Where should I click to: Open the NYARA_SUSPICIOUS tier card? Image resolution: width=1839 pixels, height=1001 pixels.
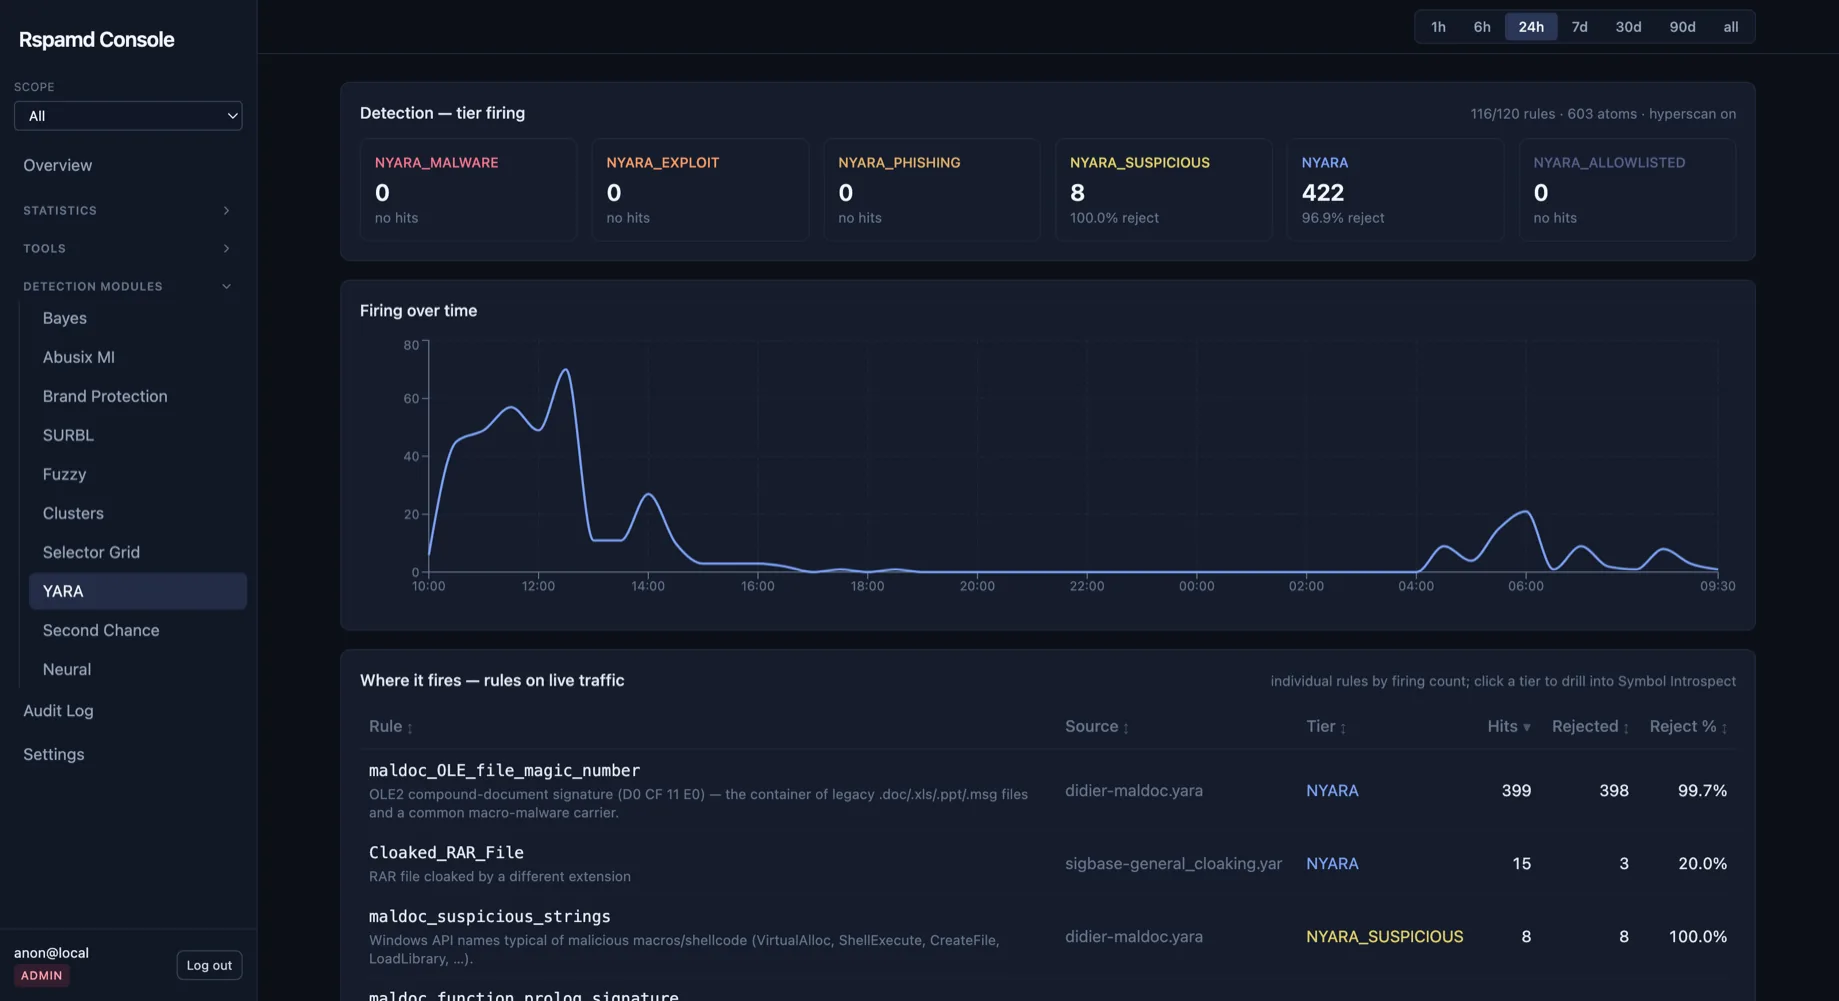(1164, 190)
